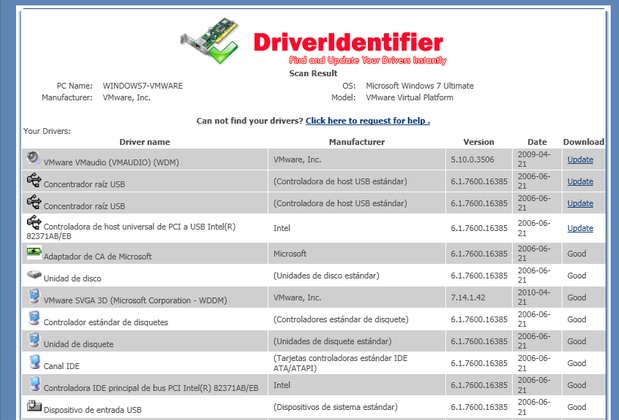Image resolution: width=619 pixels, height=420 pixels.
Task: Click the Driver name column header
Action: pos(144,142)
